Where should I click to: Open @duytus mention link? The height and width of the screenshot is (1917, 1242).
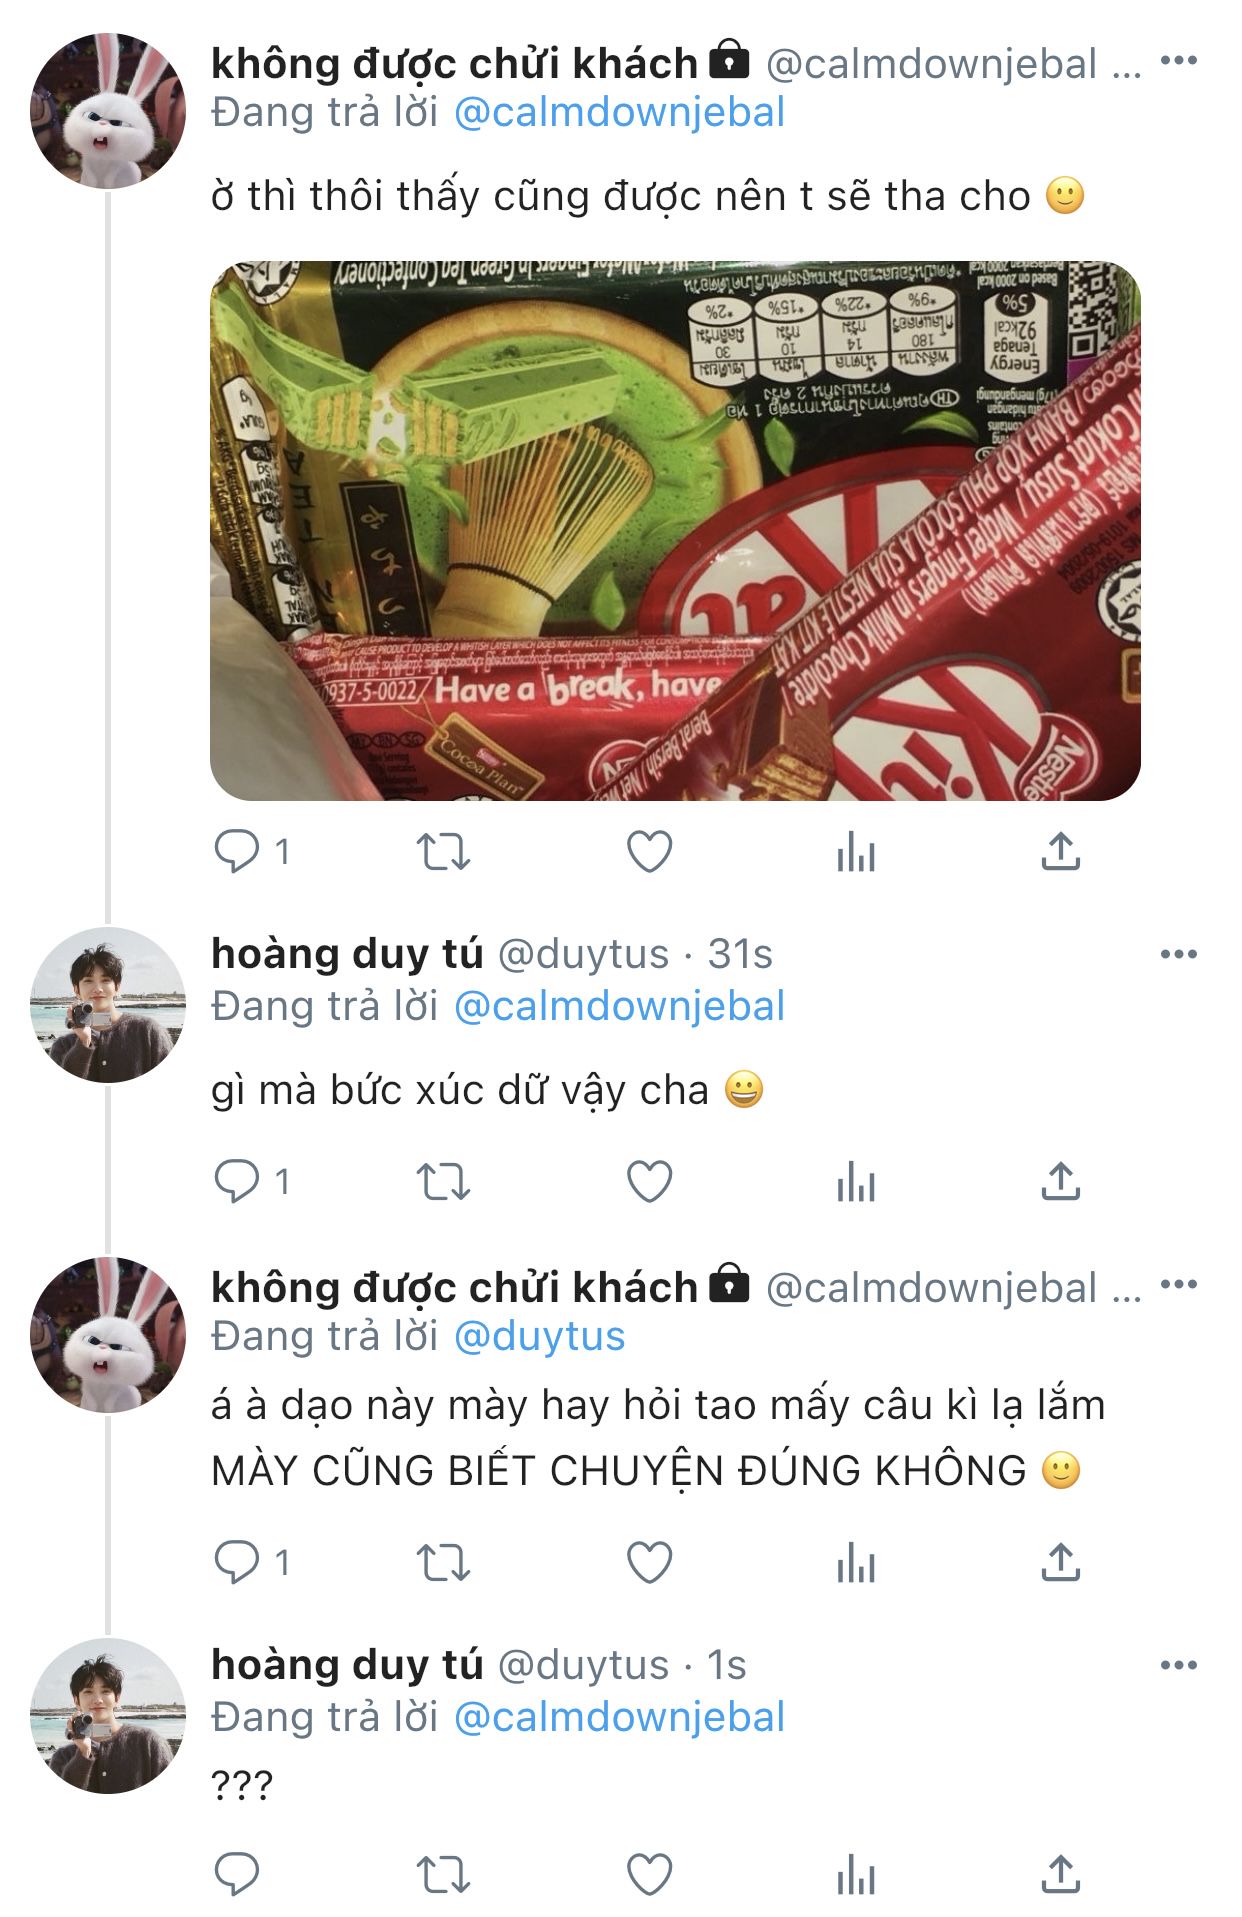click(540, 1336)
